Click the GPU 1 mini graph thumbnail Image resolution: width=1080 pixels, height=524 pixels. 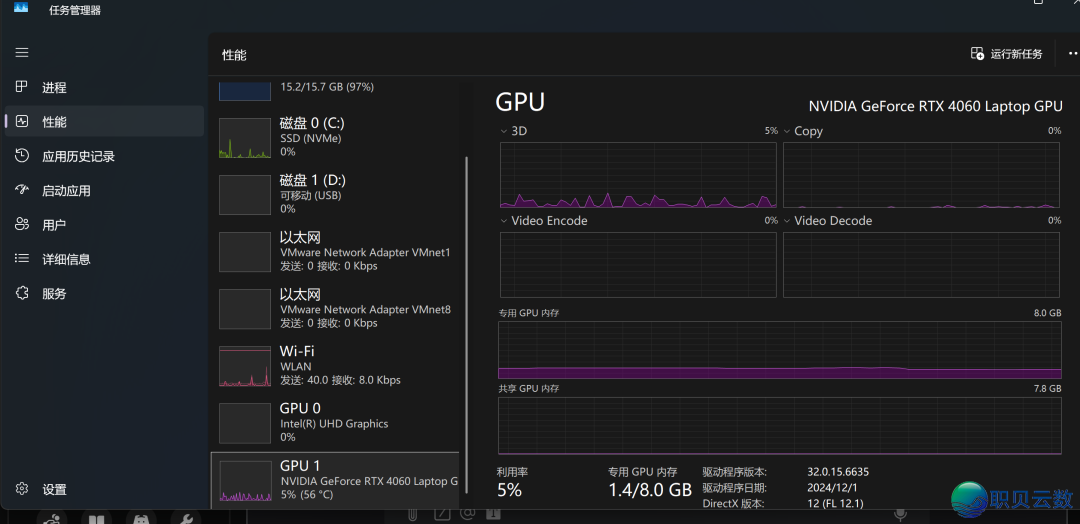pyautogui.click(x=245, y=481)
